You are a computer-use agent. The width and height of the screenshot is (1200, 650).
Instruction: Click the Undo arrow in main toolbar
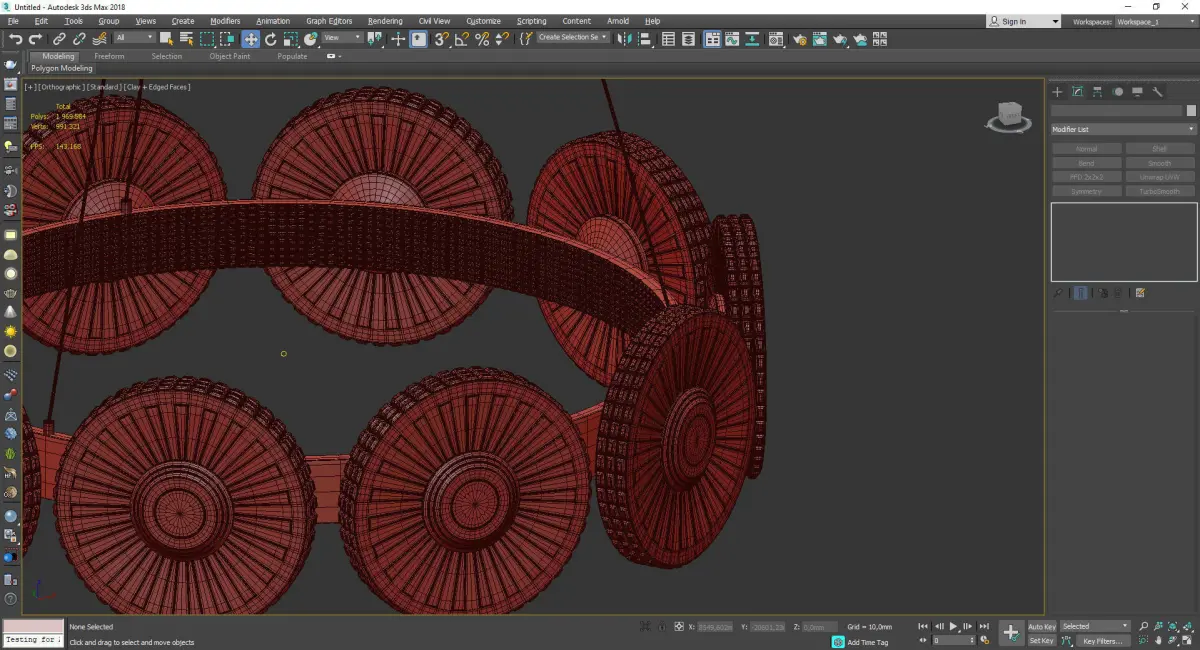(x=15, y=39)
